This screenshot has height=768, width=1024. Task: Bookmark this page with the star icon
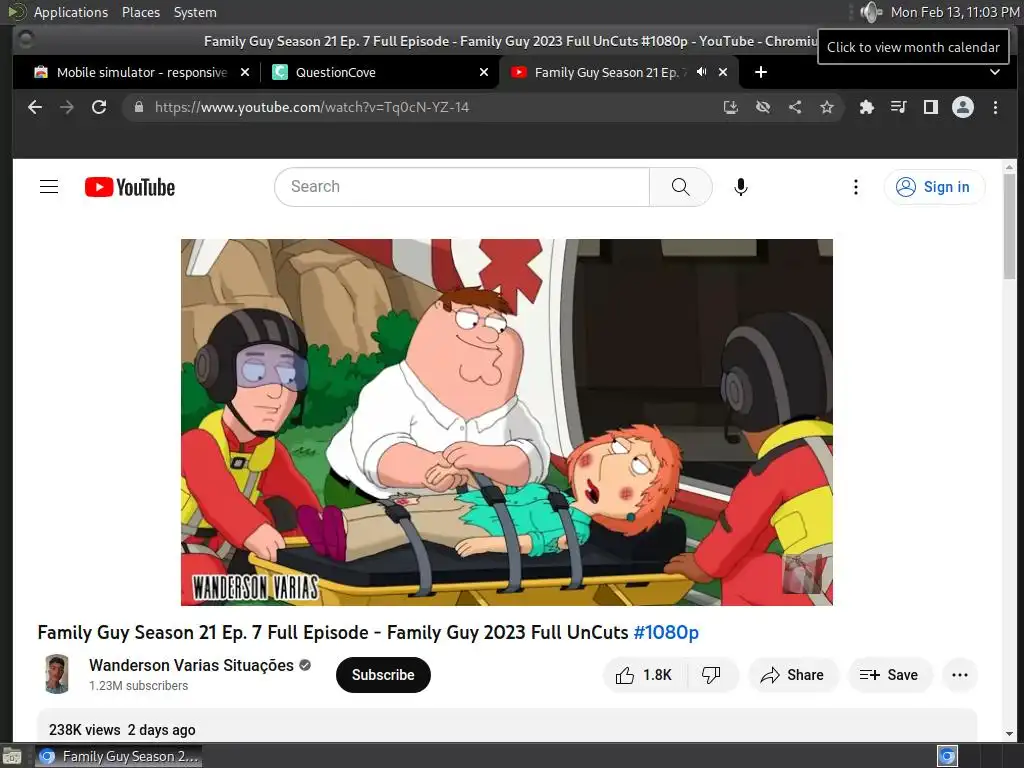(827, 107)
